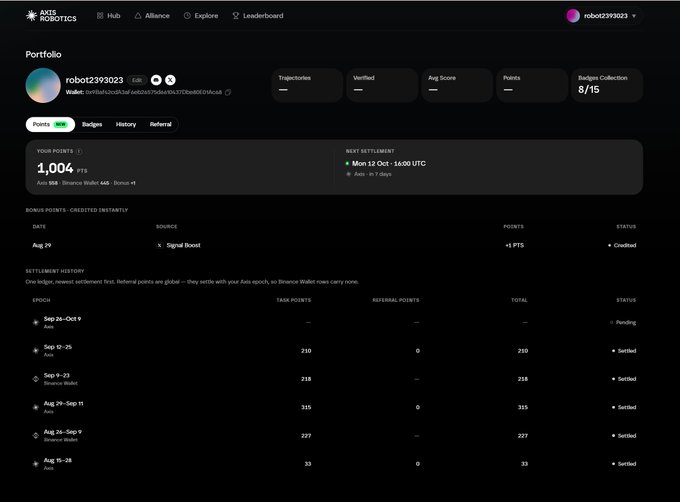The height and width of the screenshot is (502, 680).
Task: Click the 1,004 PTS total
Action: (62, 168)
